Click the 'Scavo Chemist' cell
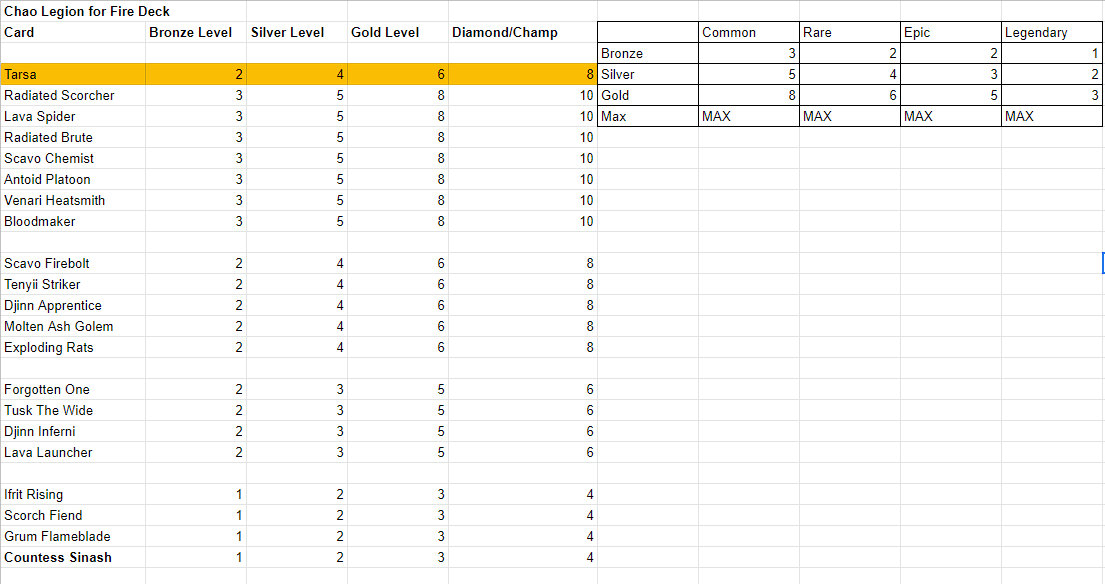 click(x=73, y=159)
